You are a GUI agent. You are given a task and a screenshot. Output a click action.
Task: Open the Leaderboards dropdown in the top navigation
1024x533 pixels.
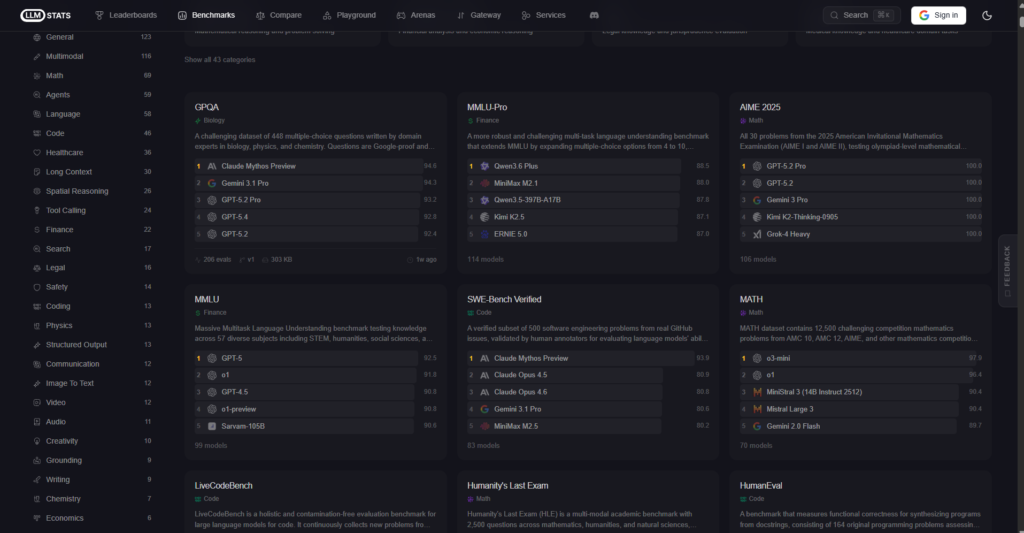coord(126,15)
